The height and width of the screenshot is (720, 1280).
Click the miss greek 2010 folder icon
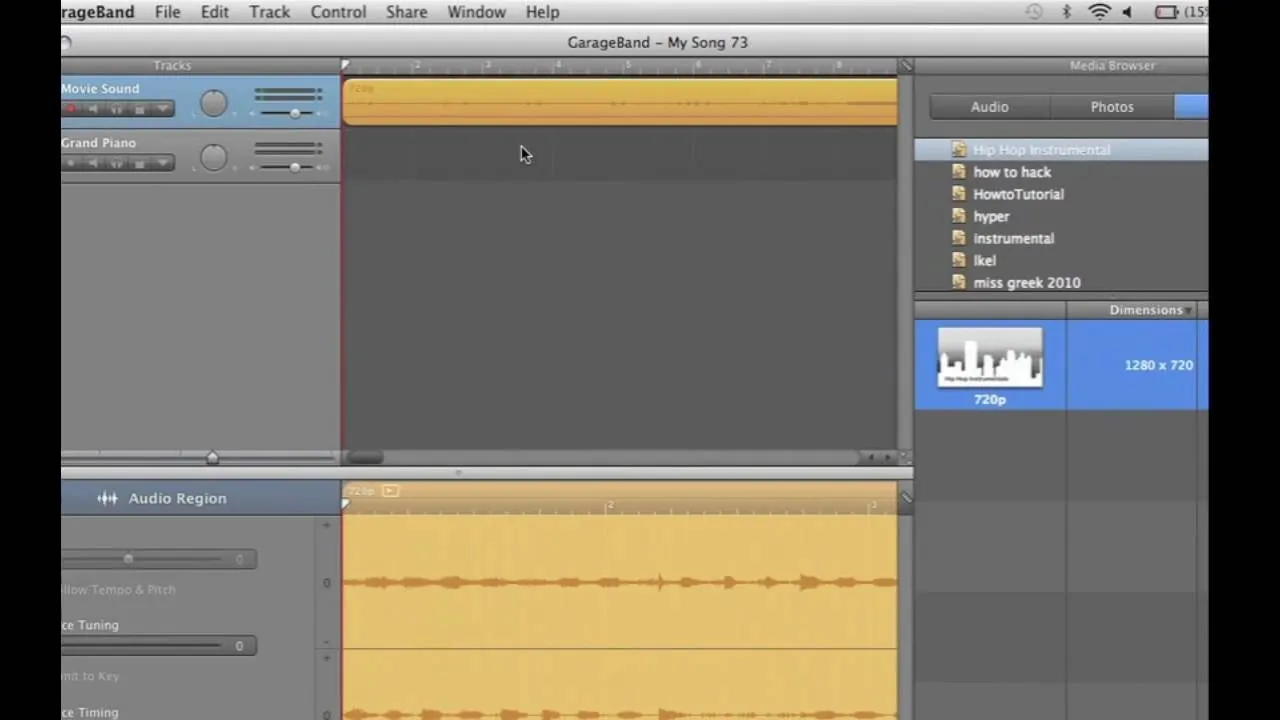click(959, 282)
